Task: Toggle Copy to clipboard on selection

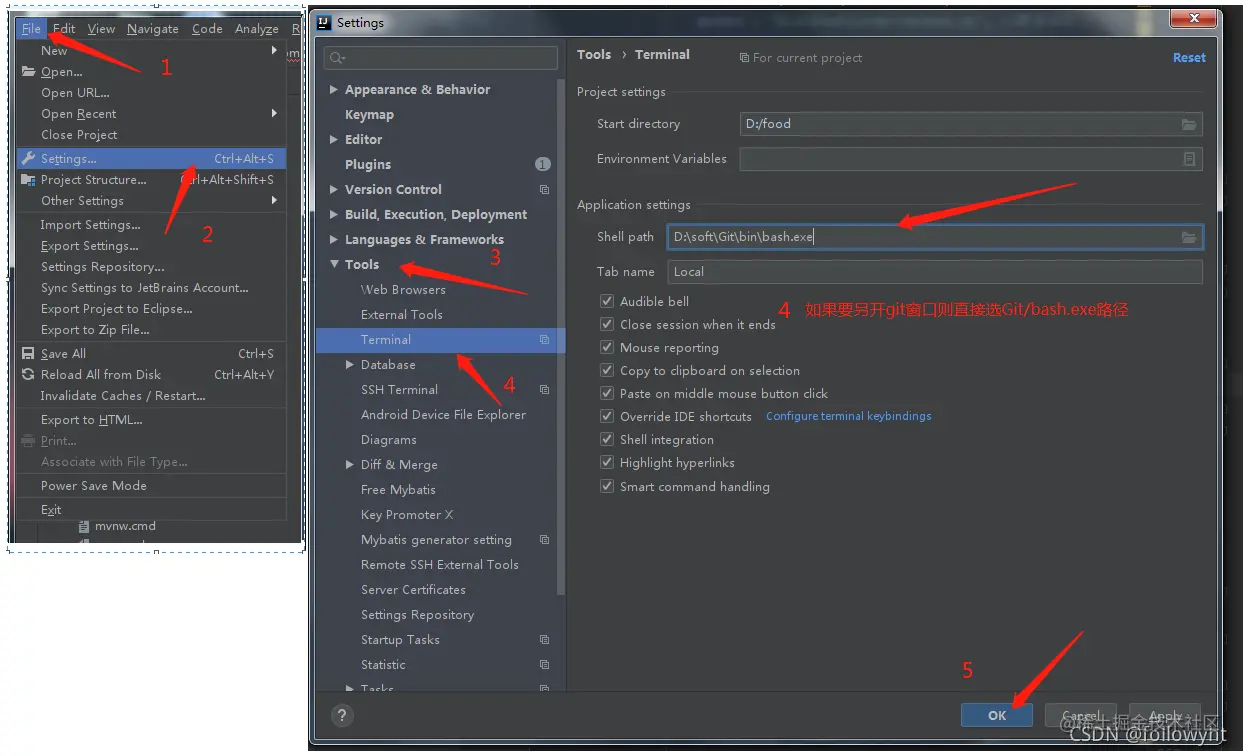Action: point(606,370)
